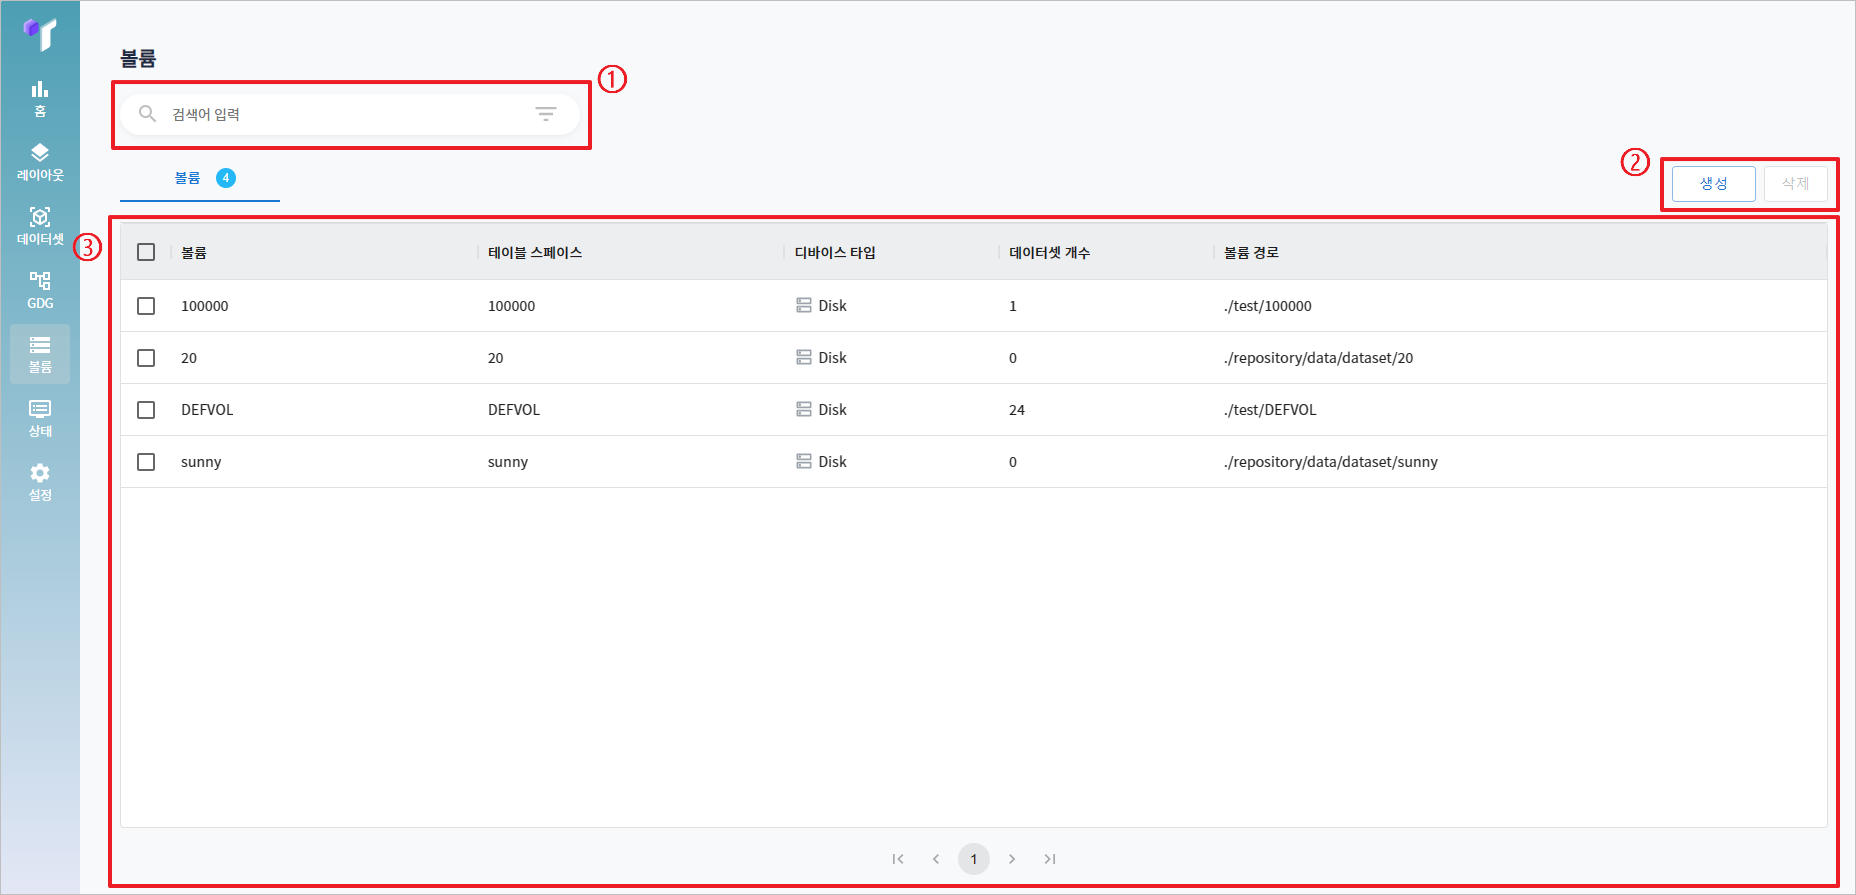Focus the 검색어 입력 search field
Screen dimensions: 1856x895
[350, 114]
